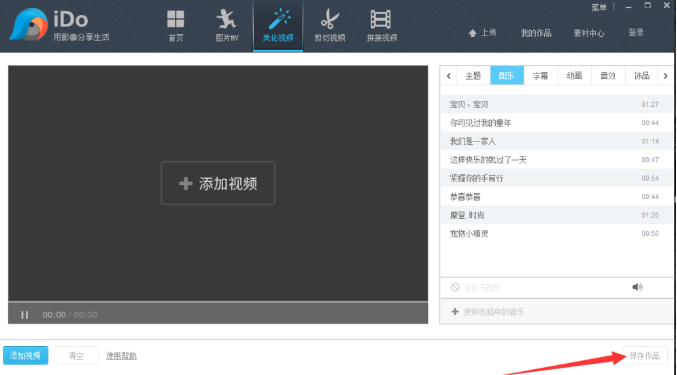Click the iDo parrot logo
This screenshot has width=677, height=375.
point(28,24)
